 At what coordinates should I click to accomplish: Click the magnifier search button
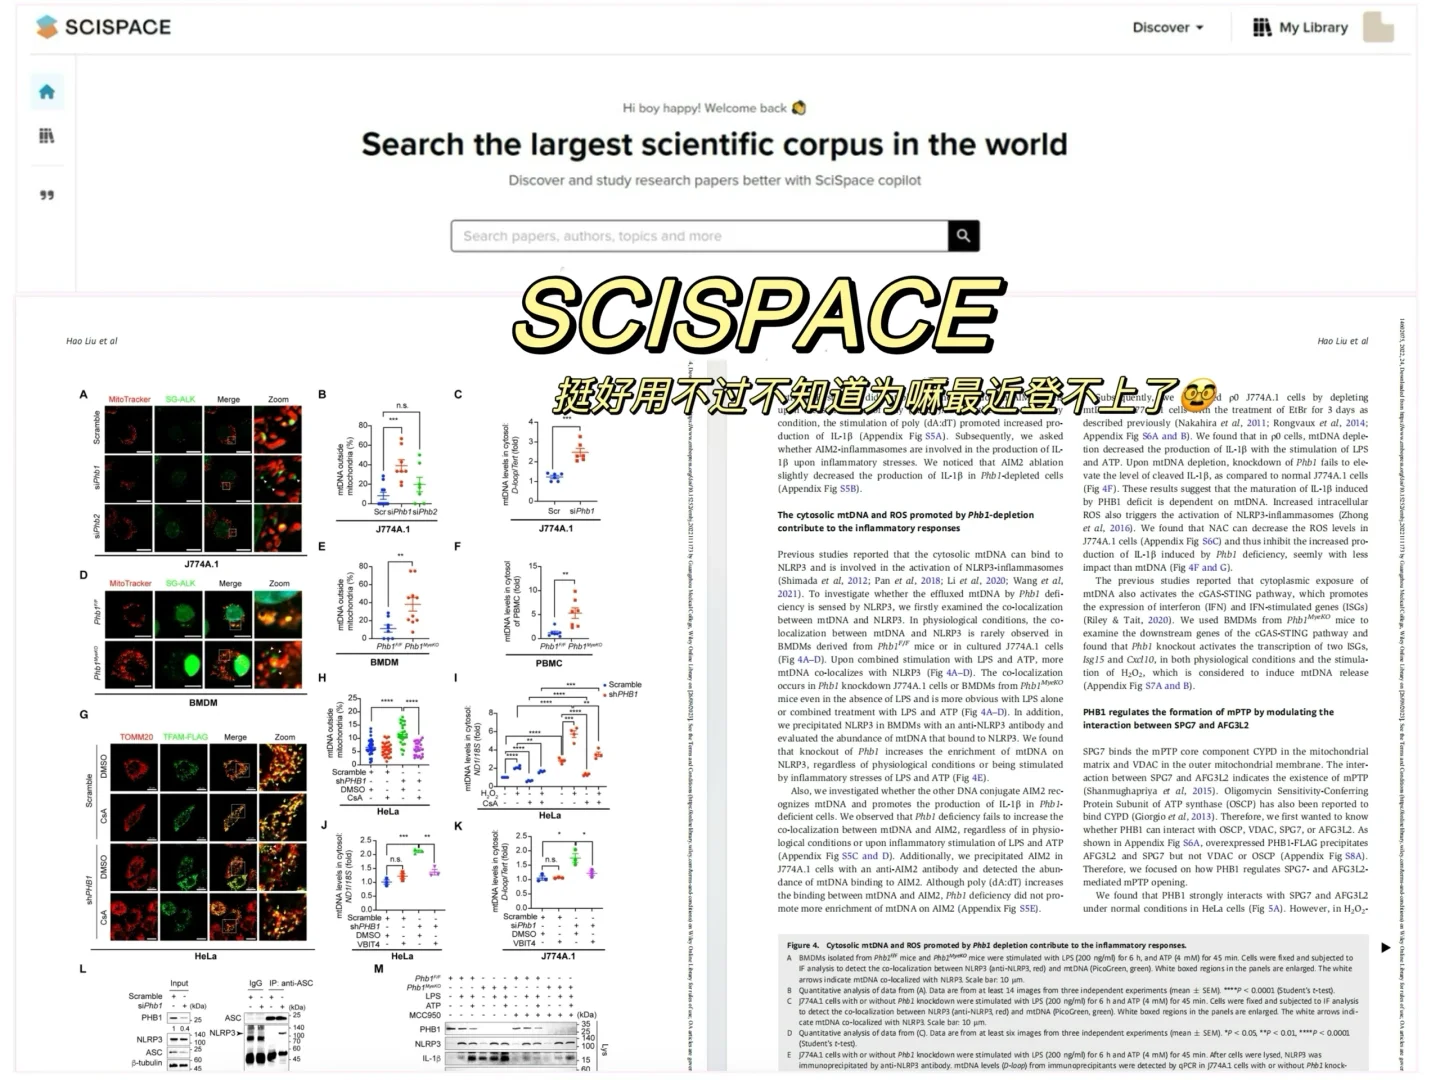pyautogui.click(x=963, y=236)
